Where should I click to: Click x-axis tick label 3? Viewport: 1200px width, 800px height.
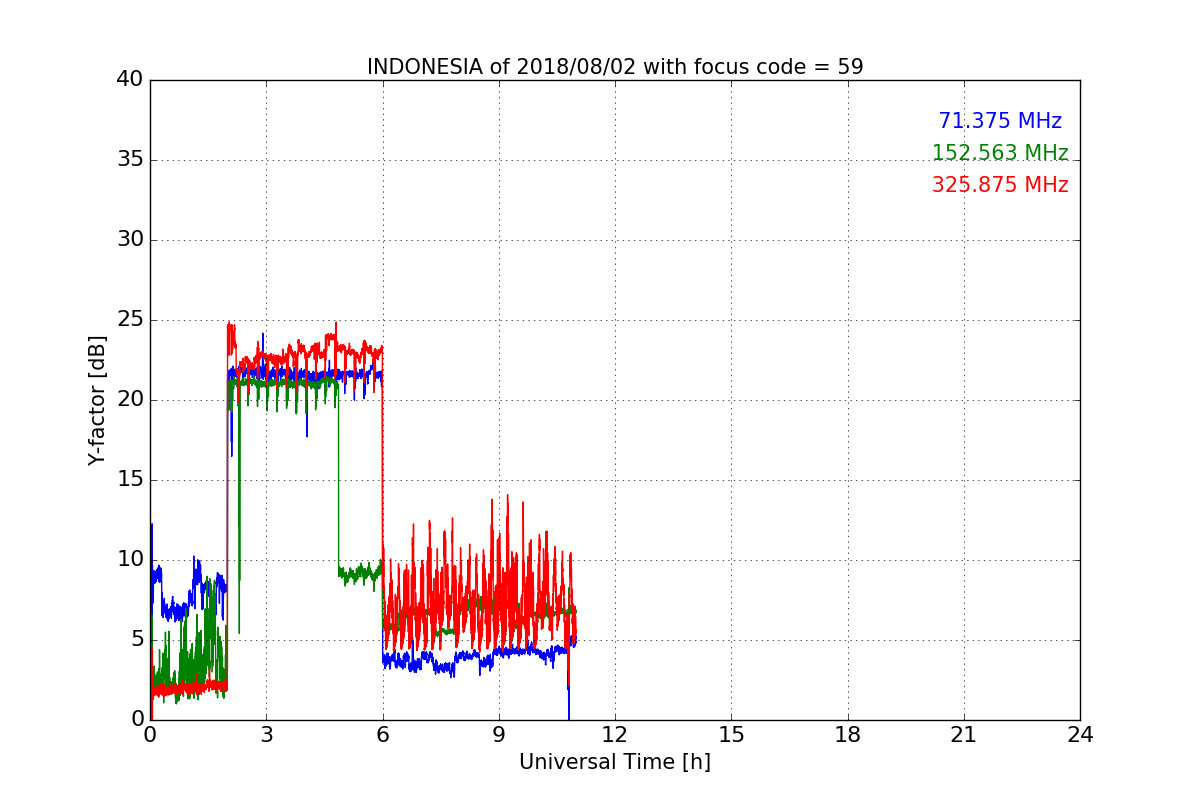point(266,735)
